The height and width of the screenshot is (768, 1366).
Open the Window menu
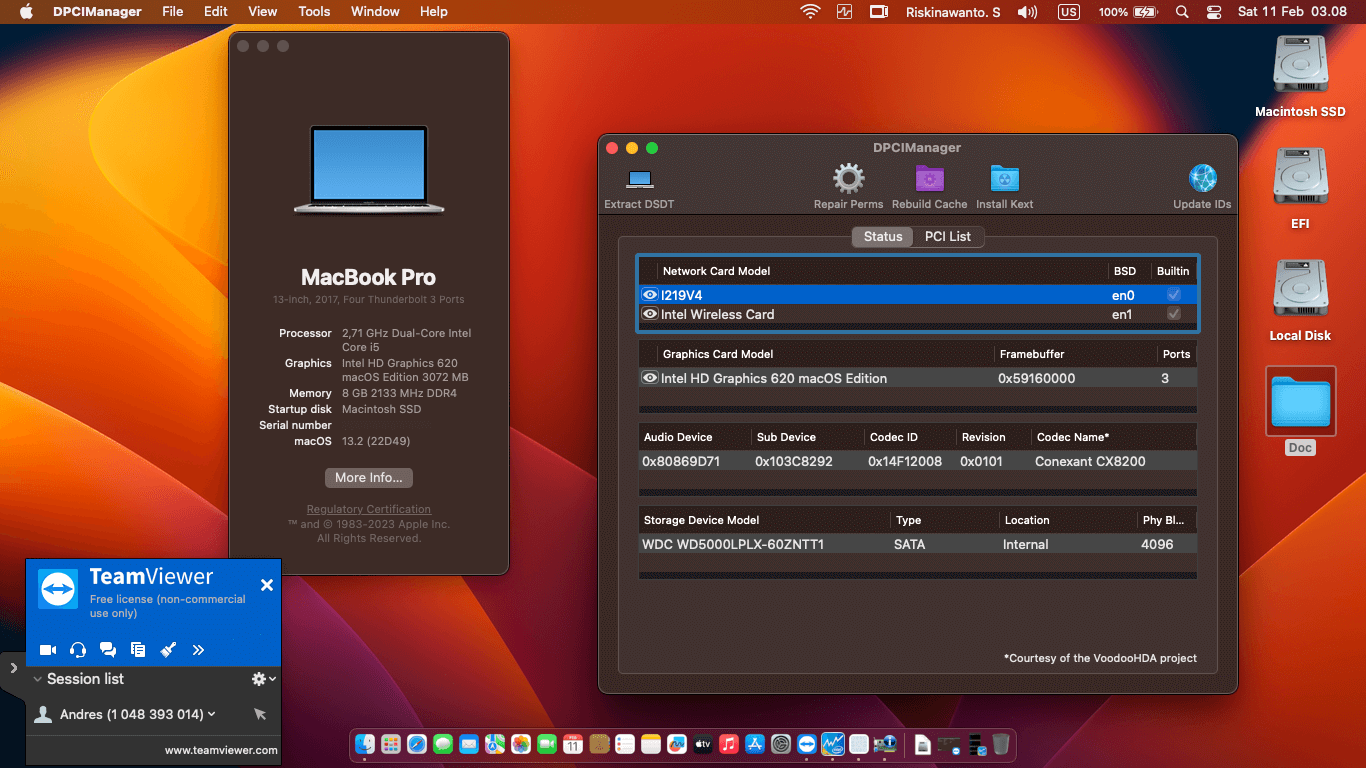point(375,12)
